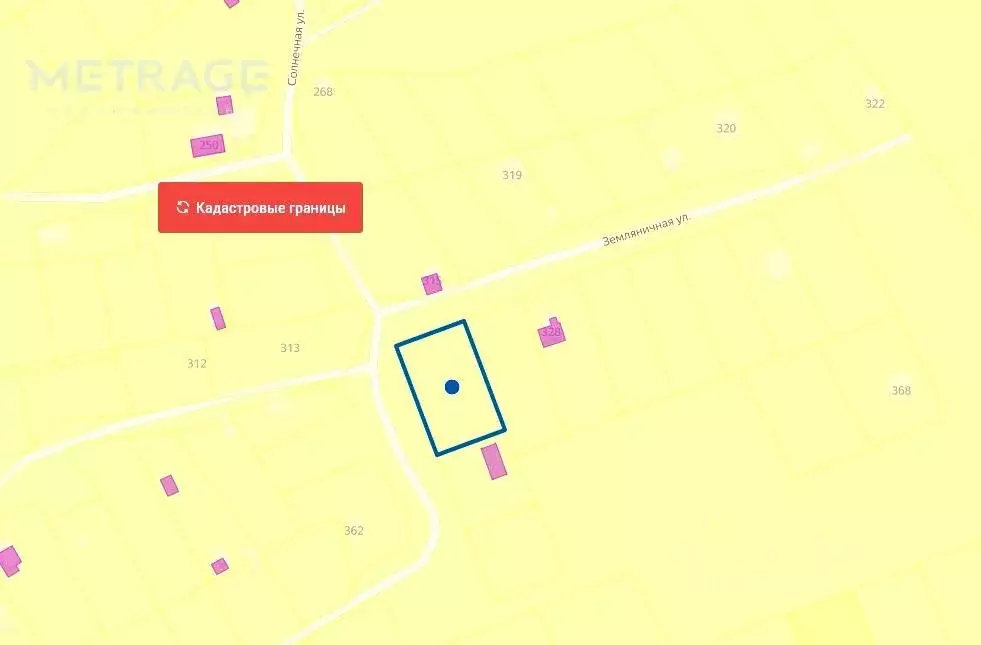The image size is (981, 645).
Task: Click plot number 320
Action: [x=726, y=128]
